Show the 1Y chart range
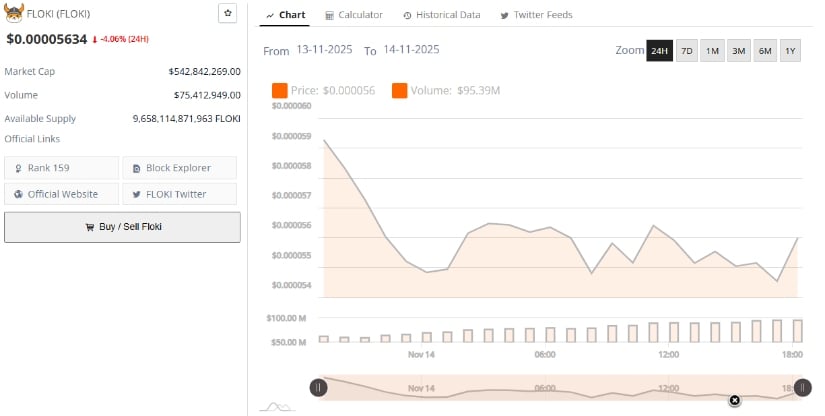The width and height of the screenshot is (825, 416). pos(790,50)
